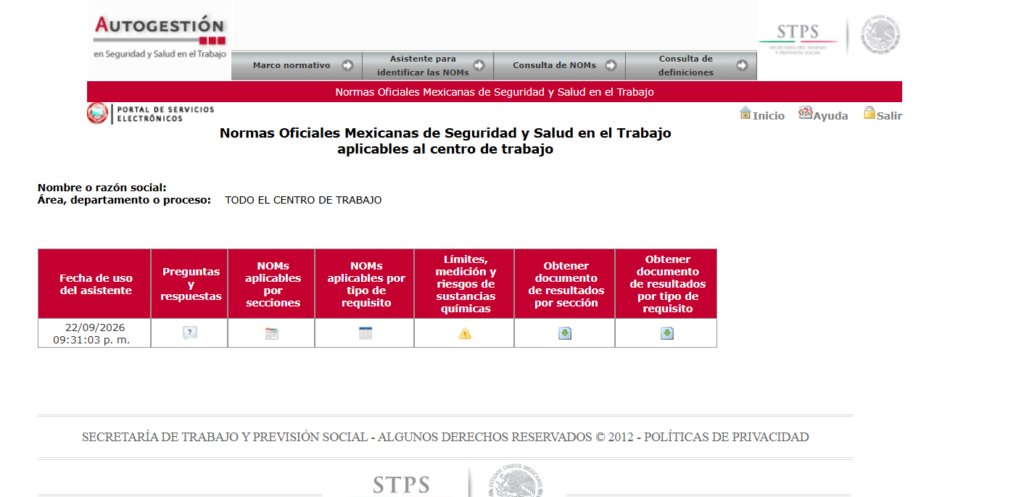Click the Área, departamento o proceso label
The image size is (1024, 497).
point(124,200)
